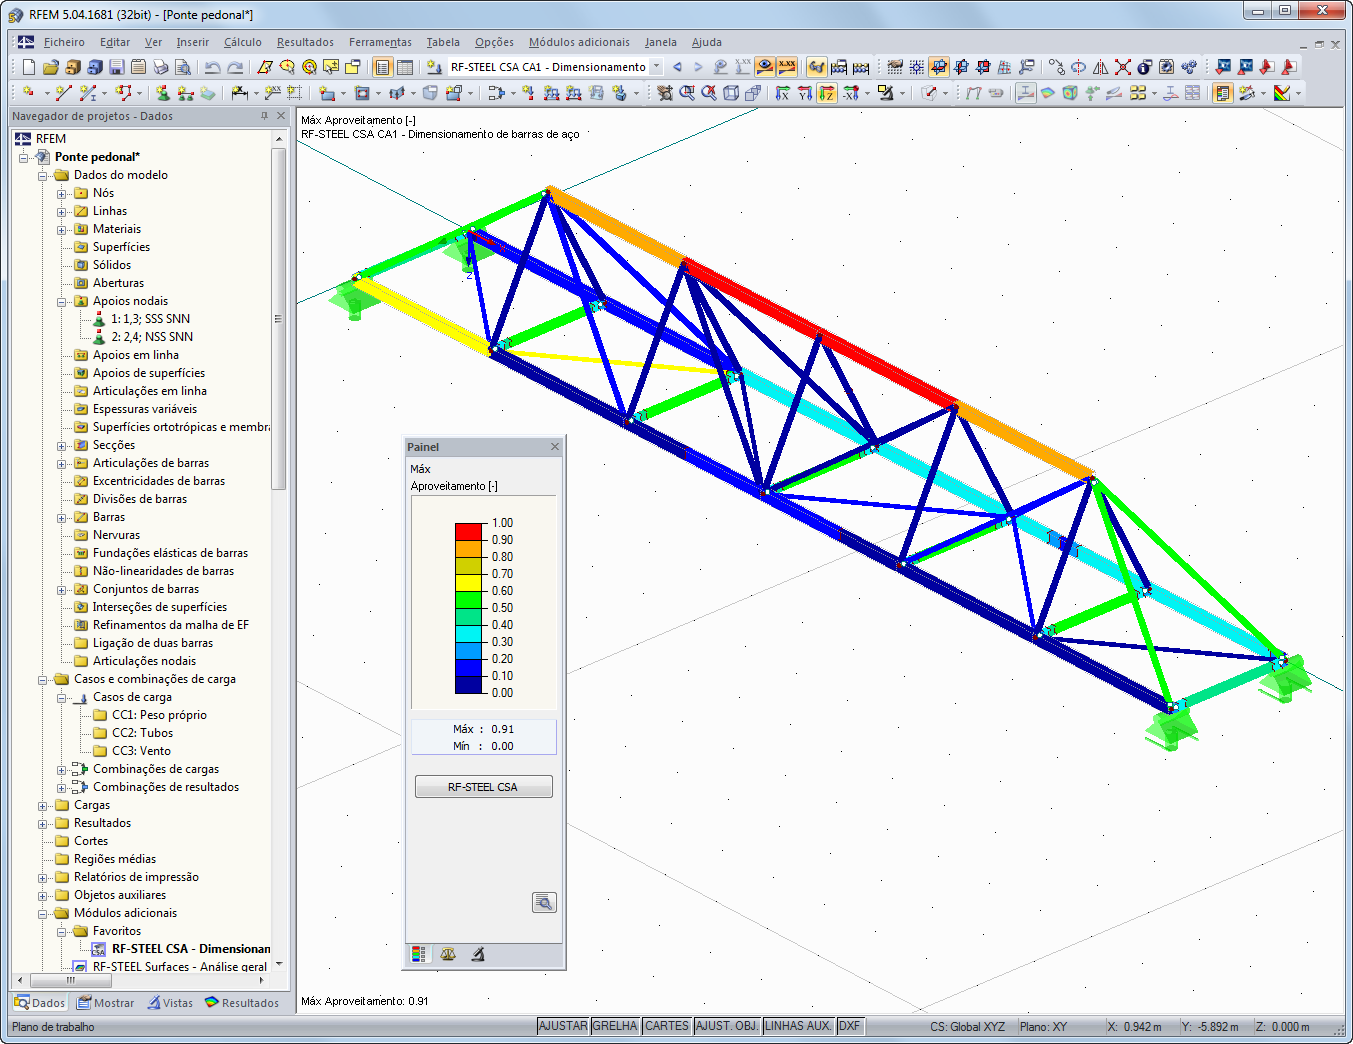Save the model with the floppy icon
The image size is (1353, 1044).
[116, 67]
